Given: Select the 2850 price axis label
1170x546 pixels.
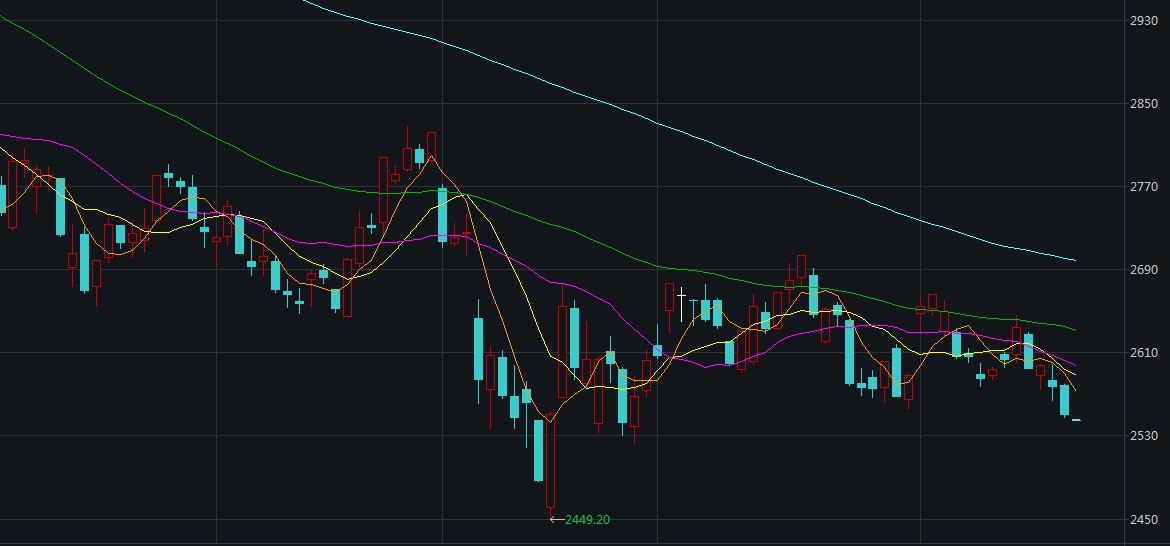Looking at the screenshot, I should coord(1144,104).
